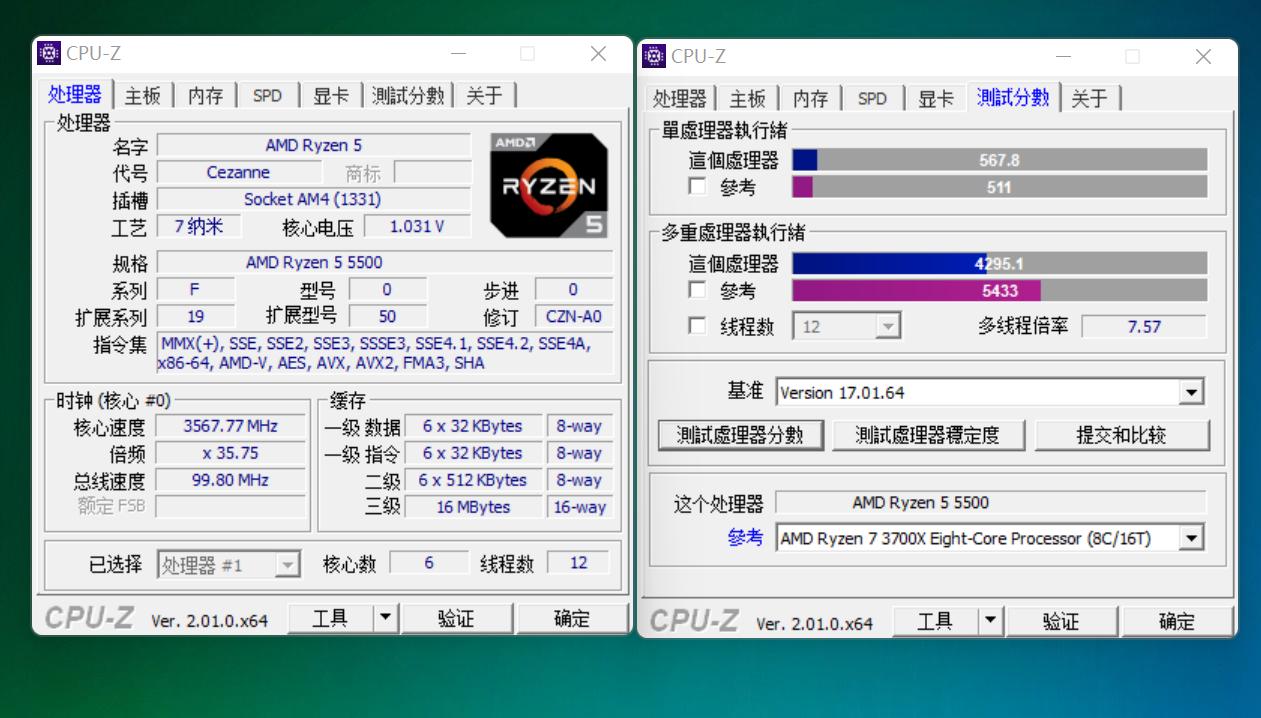Click the 提交和比较 submit button
This screenshot has height=718, width=1261.
[1122, 435]
